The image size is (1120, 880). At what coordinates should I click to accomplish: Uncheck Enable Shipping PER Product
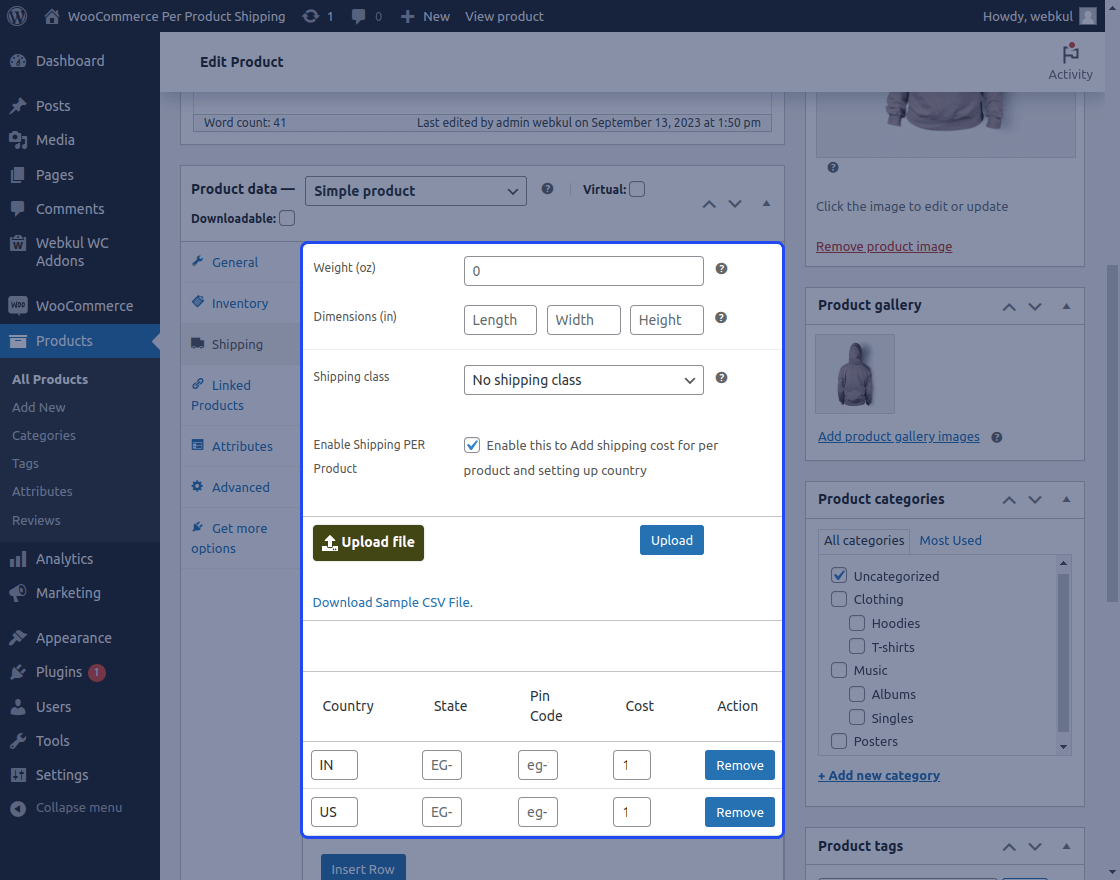pos(471,445)
